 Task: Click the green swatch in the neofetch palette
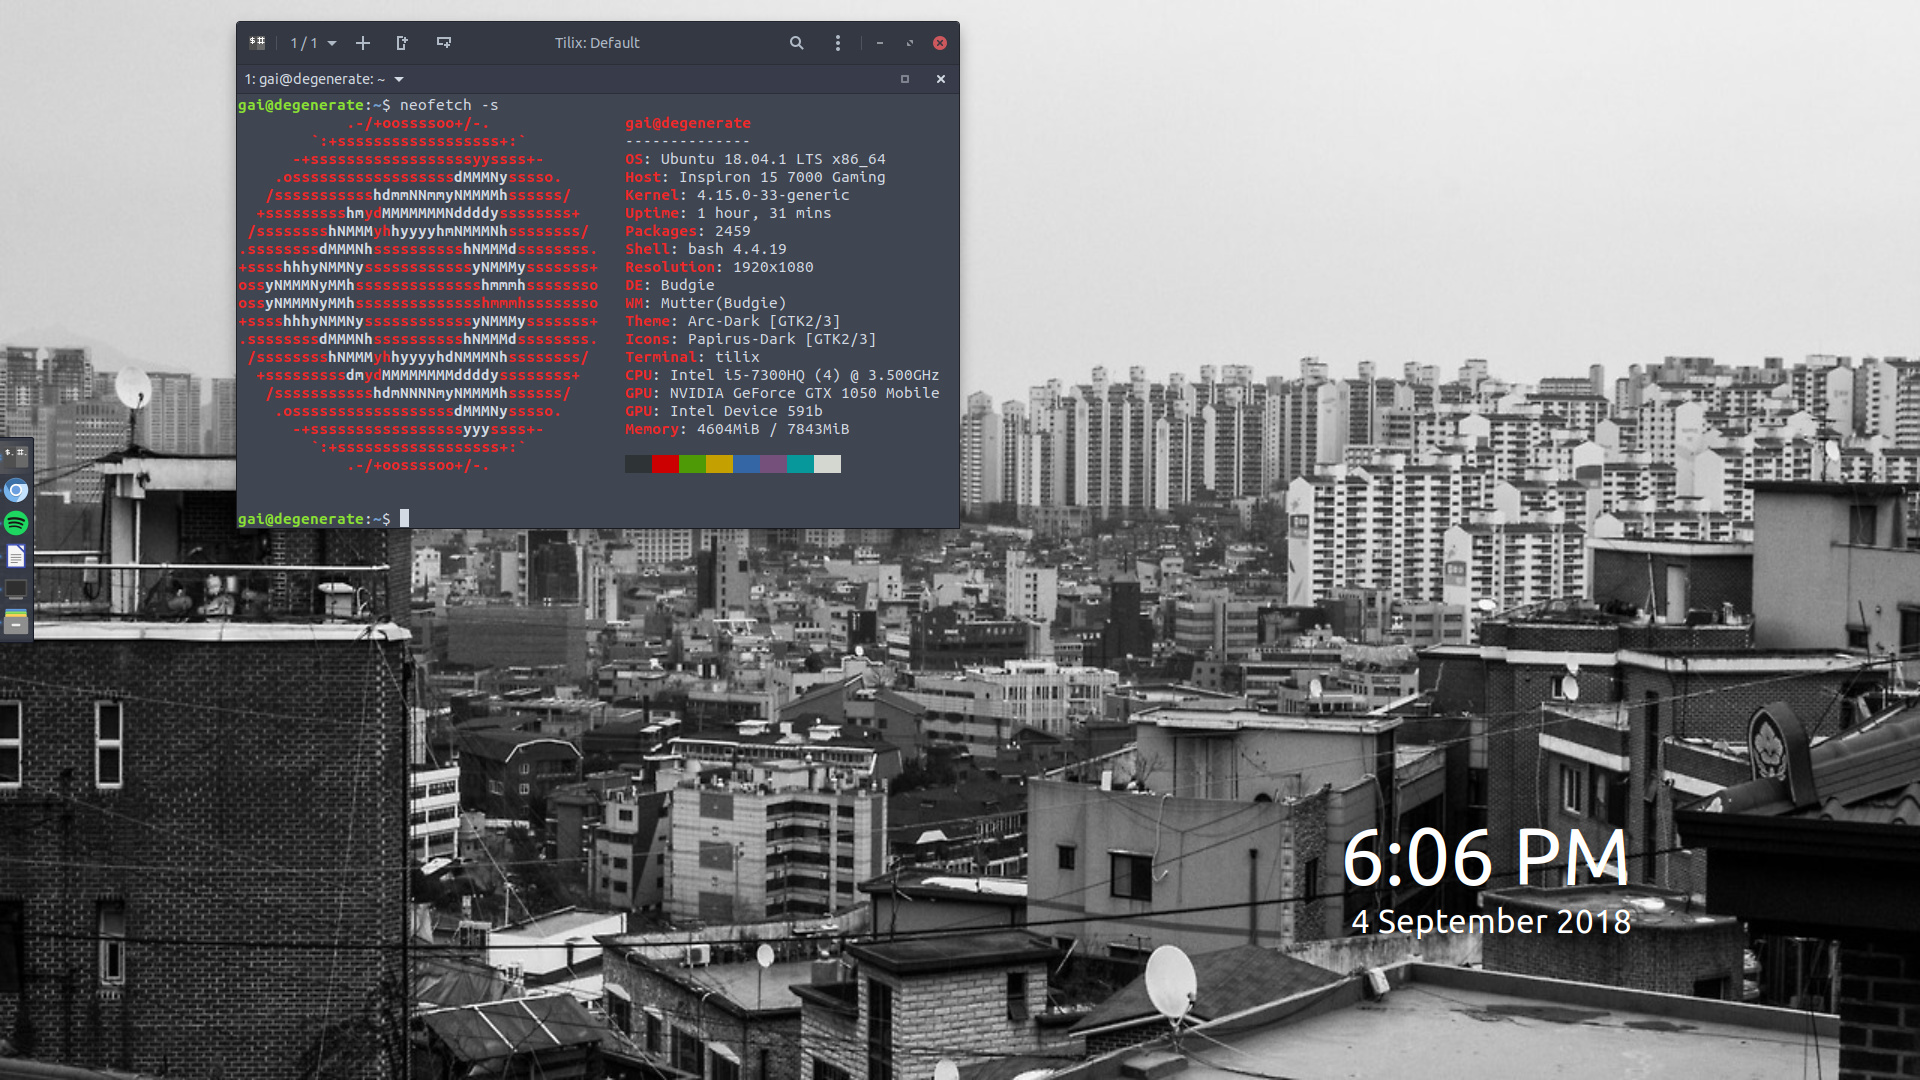click(693, 464)
